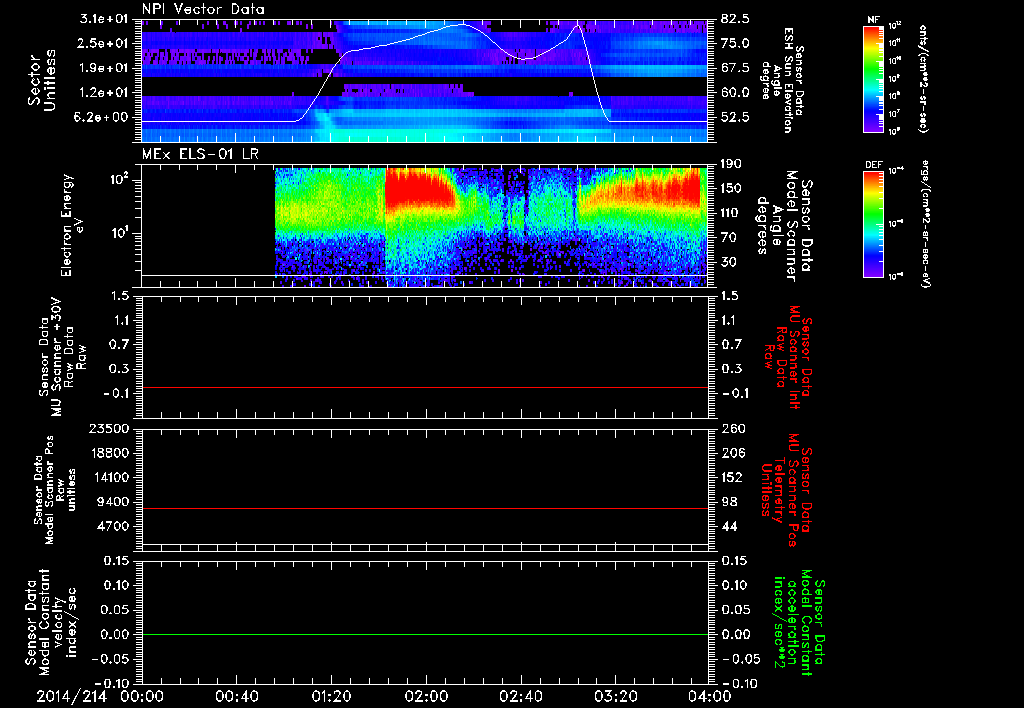Click the '1.2e+01' sector tick value
This screenshot has width=1024, height=708.
point(102,93)
